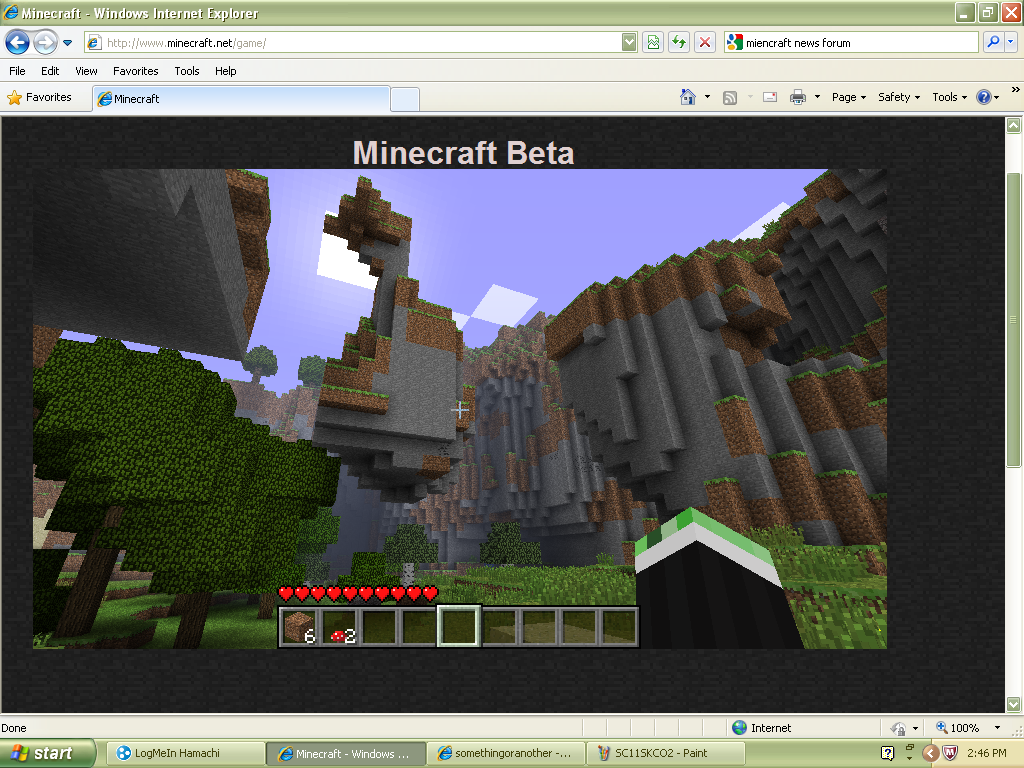Show more command bar items via chevron

point(1016,89)
